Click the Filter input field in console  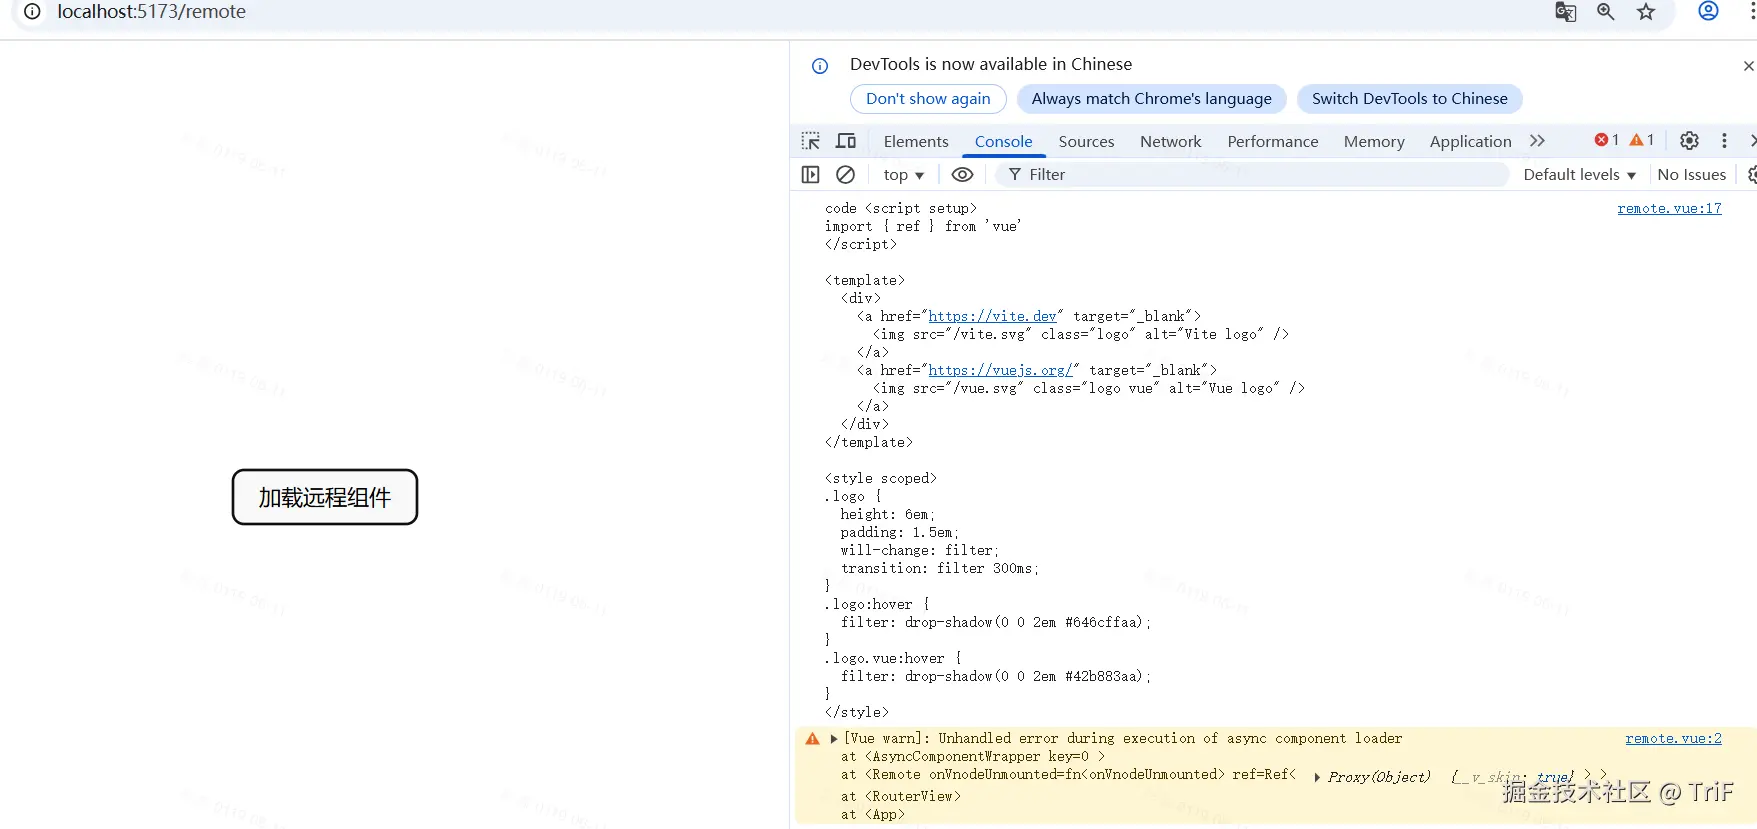[x=1252, y=174]
